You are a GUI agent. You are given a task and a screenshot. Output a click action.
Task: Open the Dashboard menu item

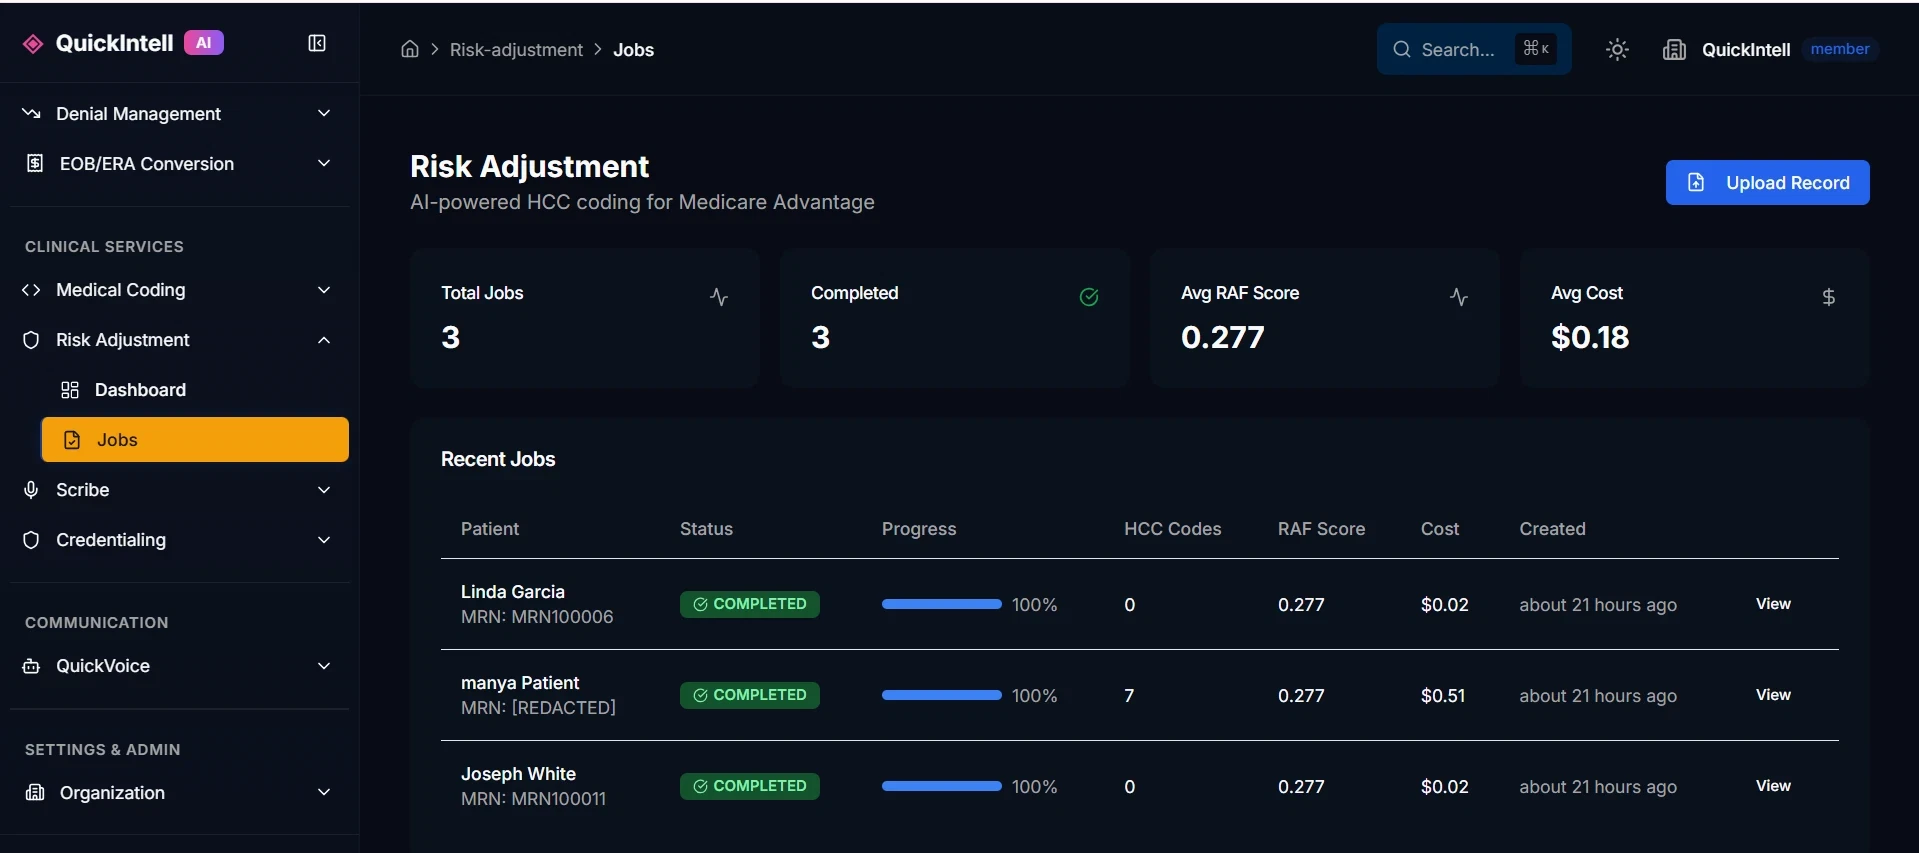pyautogui.click(x=195, y=390)
